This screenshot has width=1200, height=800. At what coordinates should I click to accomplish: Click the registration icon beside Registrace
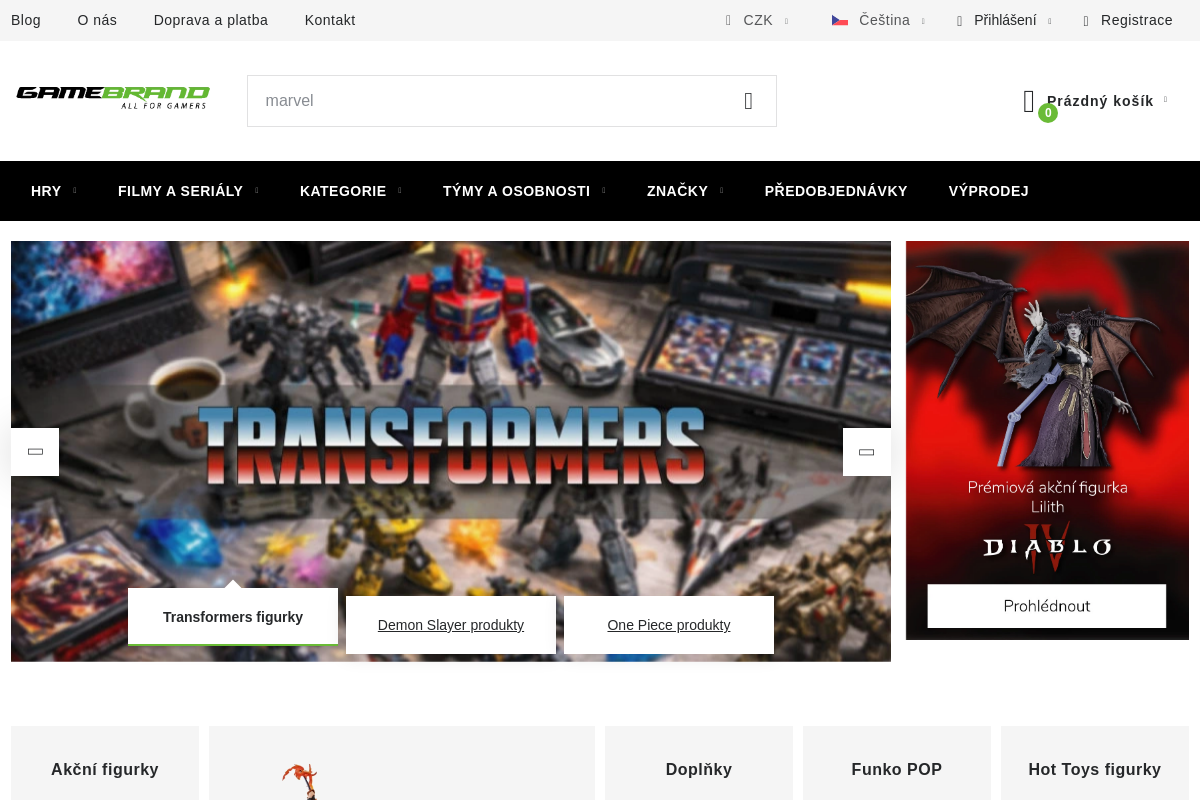pos(1085,20)
